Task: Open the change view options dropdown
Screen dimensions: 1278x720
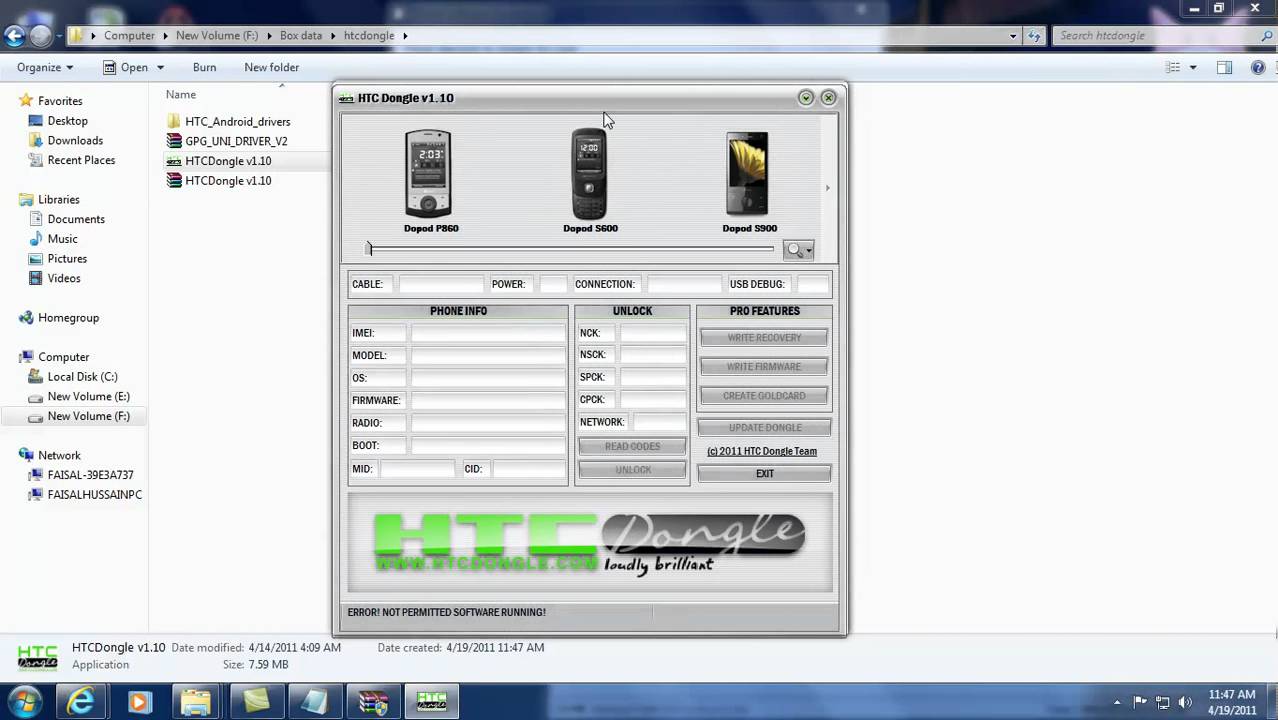Action: 1192,68
